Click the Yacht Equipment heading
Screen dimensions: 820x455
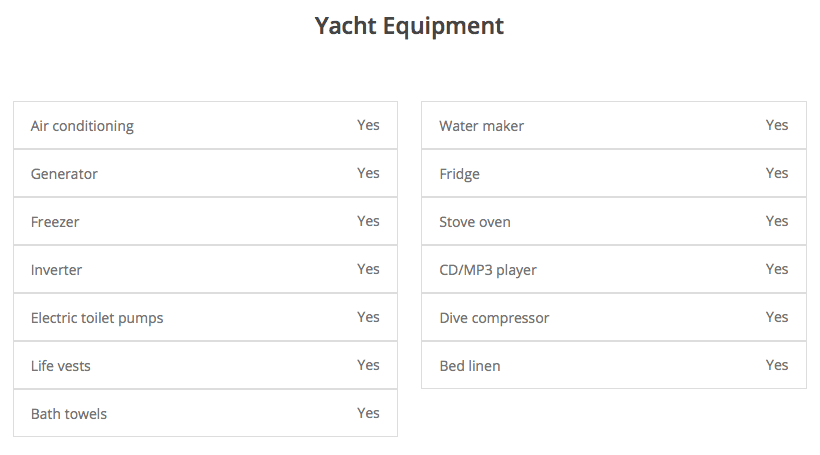409,26
